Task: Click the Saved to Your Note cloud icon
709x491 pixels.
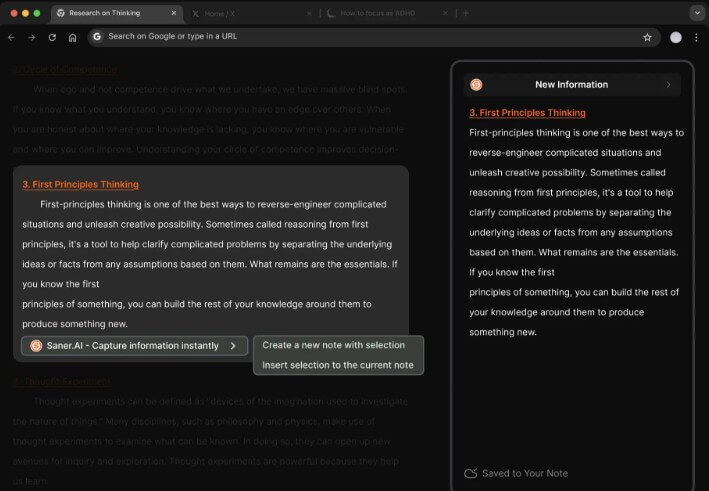Action: pos(471,473)
